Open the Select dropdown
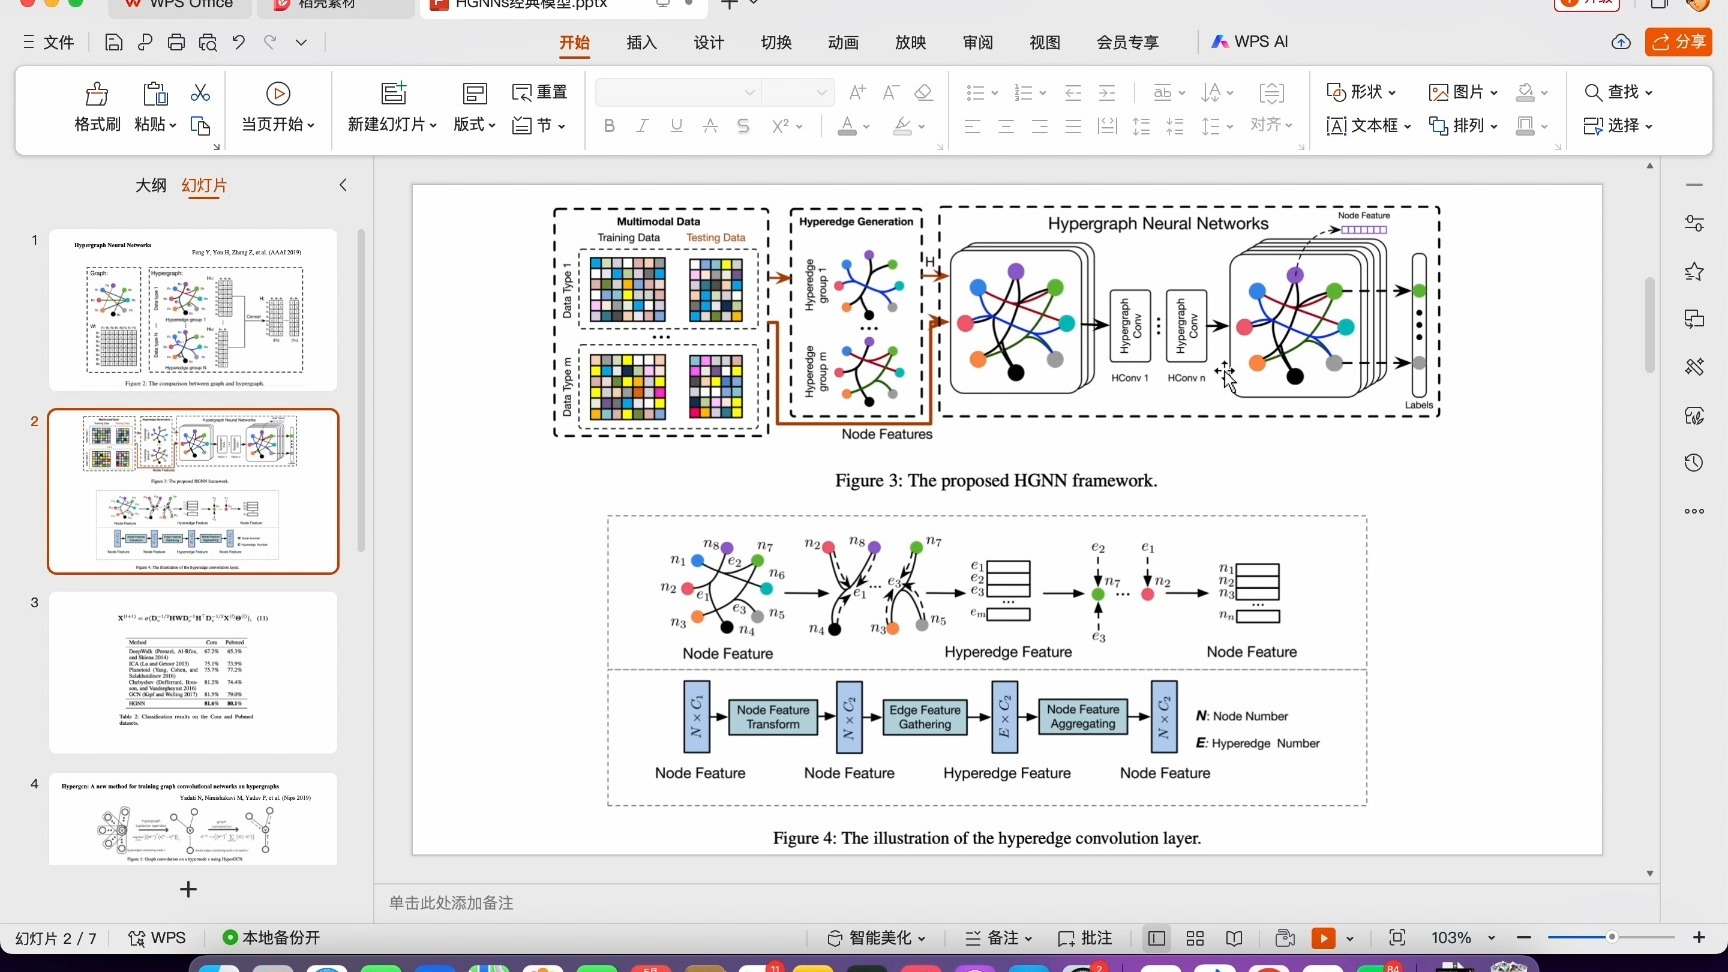 tap(1618, 126)
